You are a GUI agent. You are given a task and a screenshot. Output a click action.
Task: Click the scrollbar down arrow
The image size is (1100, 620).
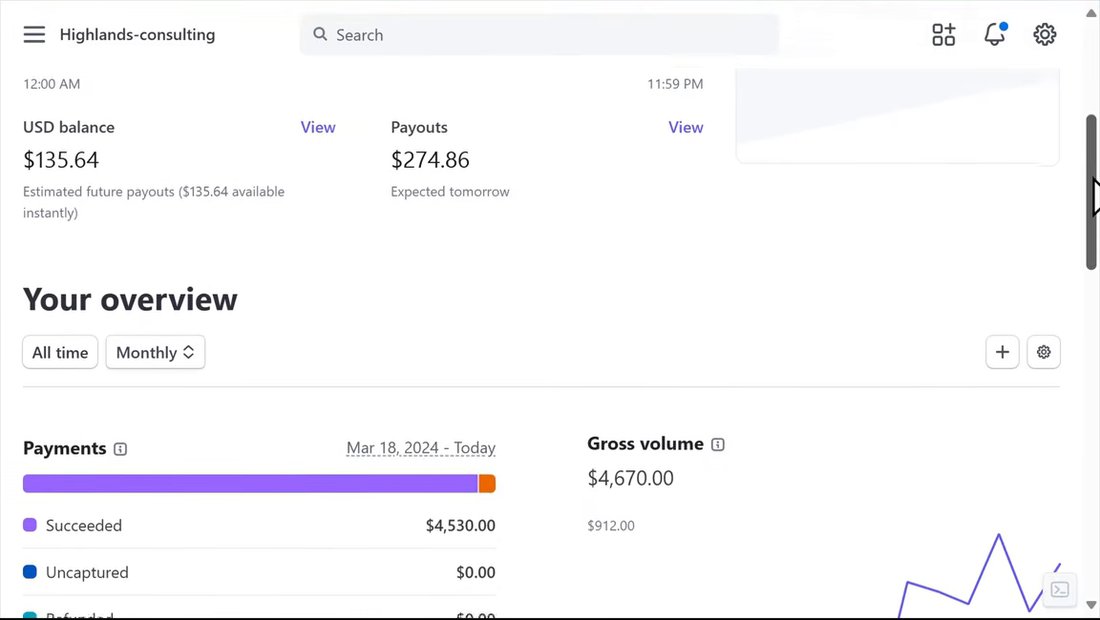tap(1092, 605)
